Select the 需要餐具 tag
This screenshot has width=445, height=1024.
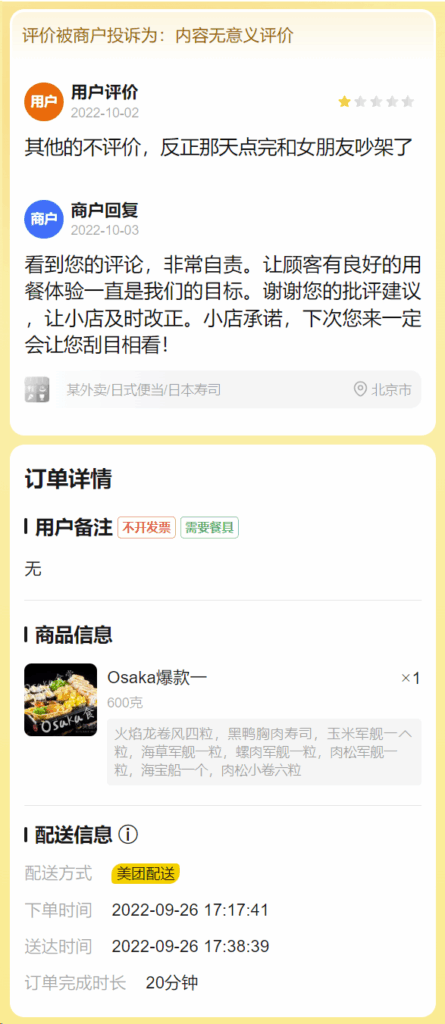pyautogui.click(x=209, y=528)
